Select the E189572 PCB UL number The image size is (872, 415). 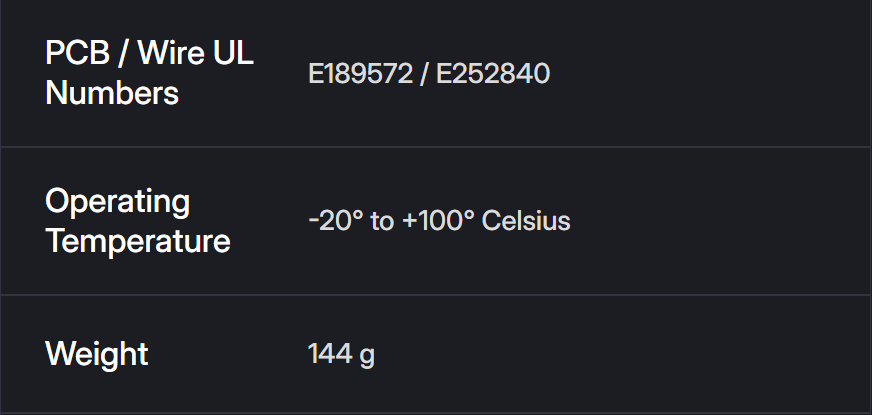[360, 74]
